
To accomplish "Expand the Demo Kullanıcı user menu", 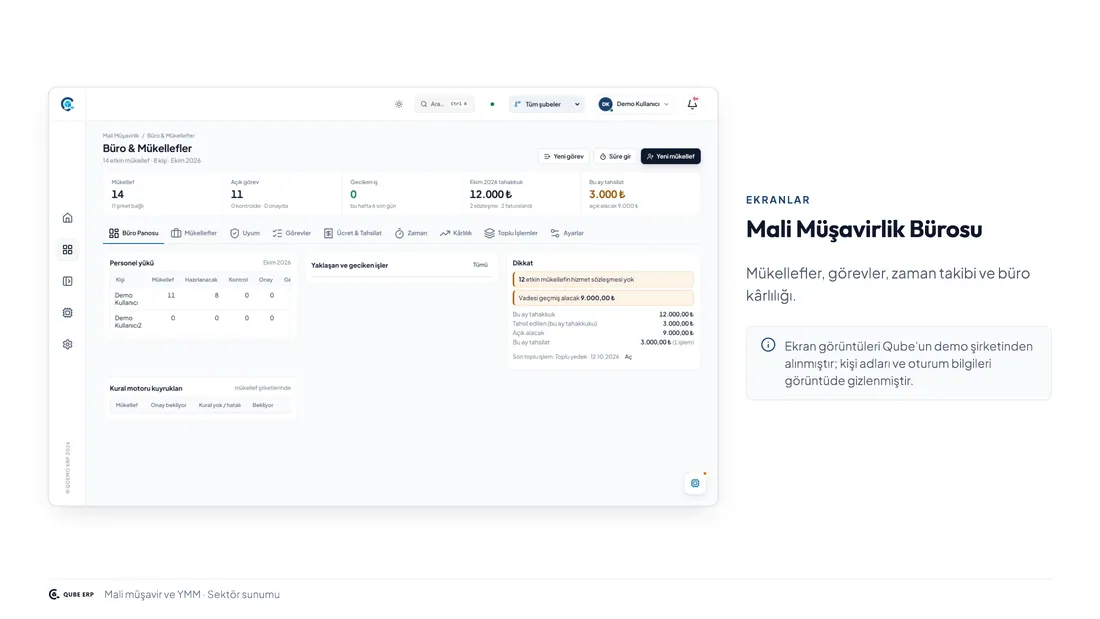I will tap(634, 105).
